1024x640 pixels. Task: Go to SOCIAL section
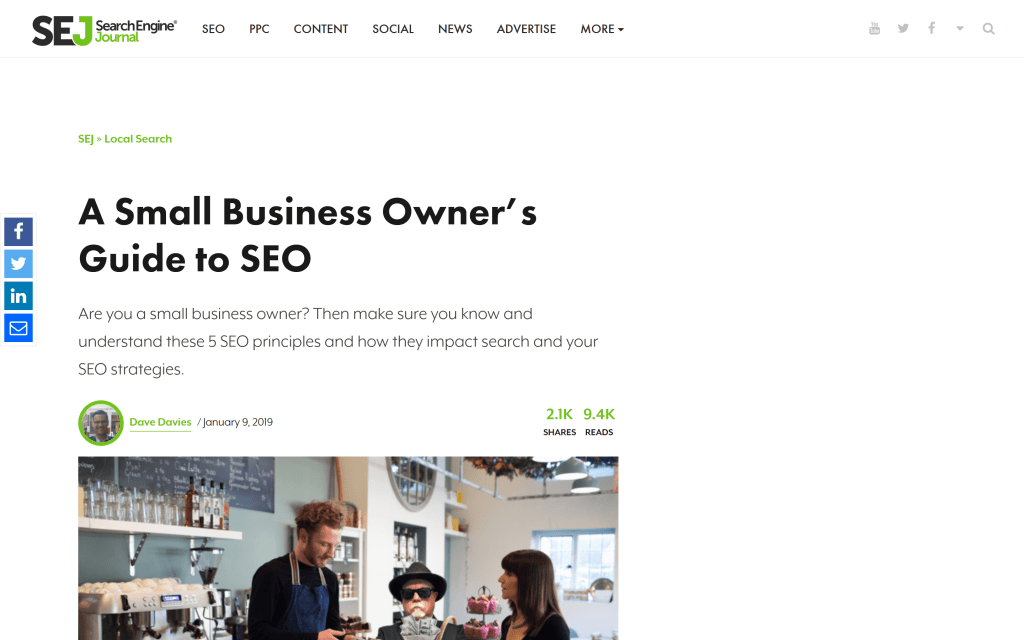393,29
